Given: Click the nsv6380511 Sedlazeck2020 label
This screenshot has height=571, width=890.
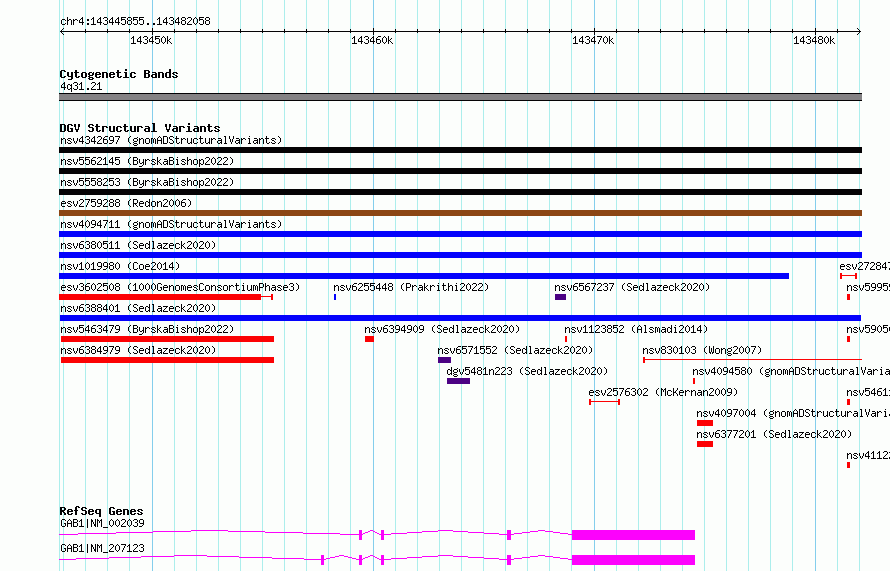Looking at the screenshot, I should pos(138,245).
